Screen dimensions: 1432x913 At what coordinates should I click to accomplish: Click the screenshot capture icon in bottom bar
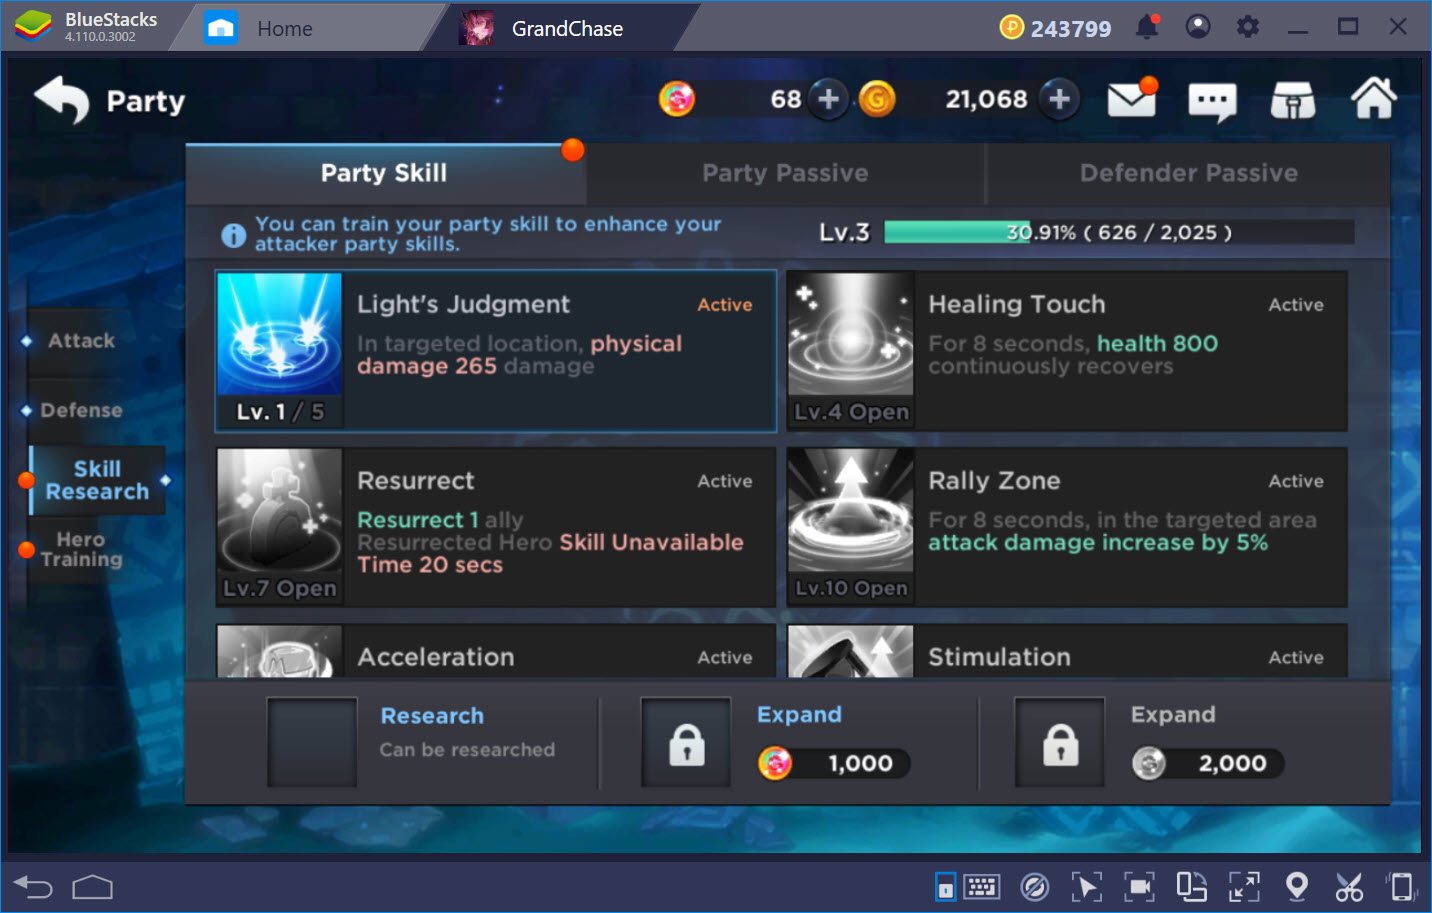point(1139,887)
